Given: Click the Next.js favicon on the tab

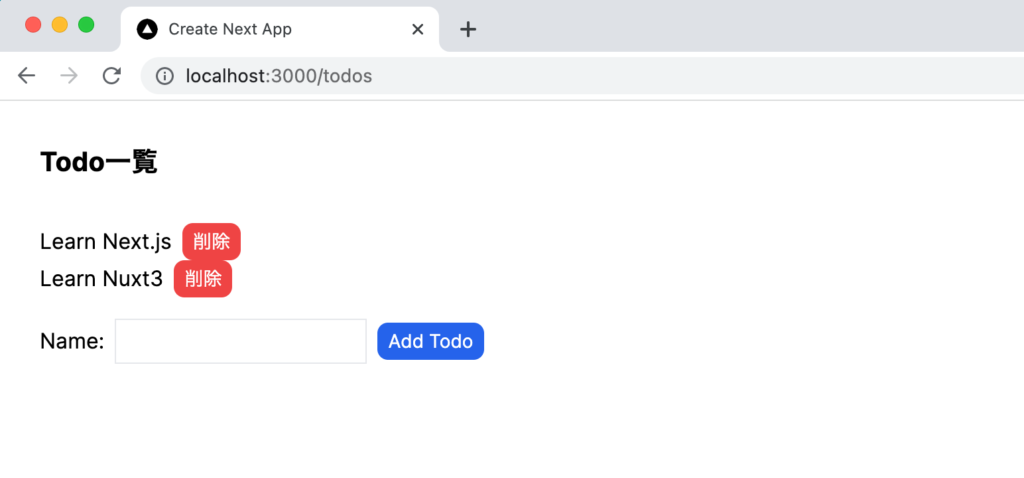Looking at the screenshot, I should [148, 29].
